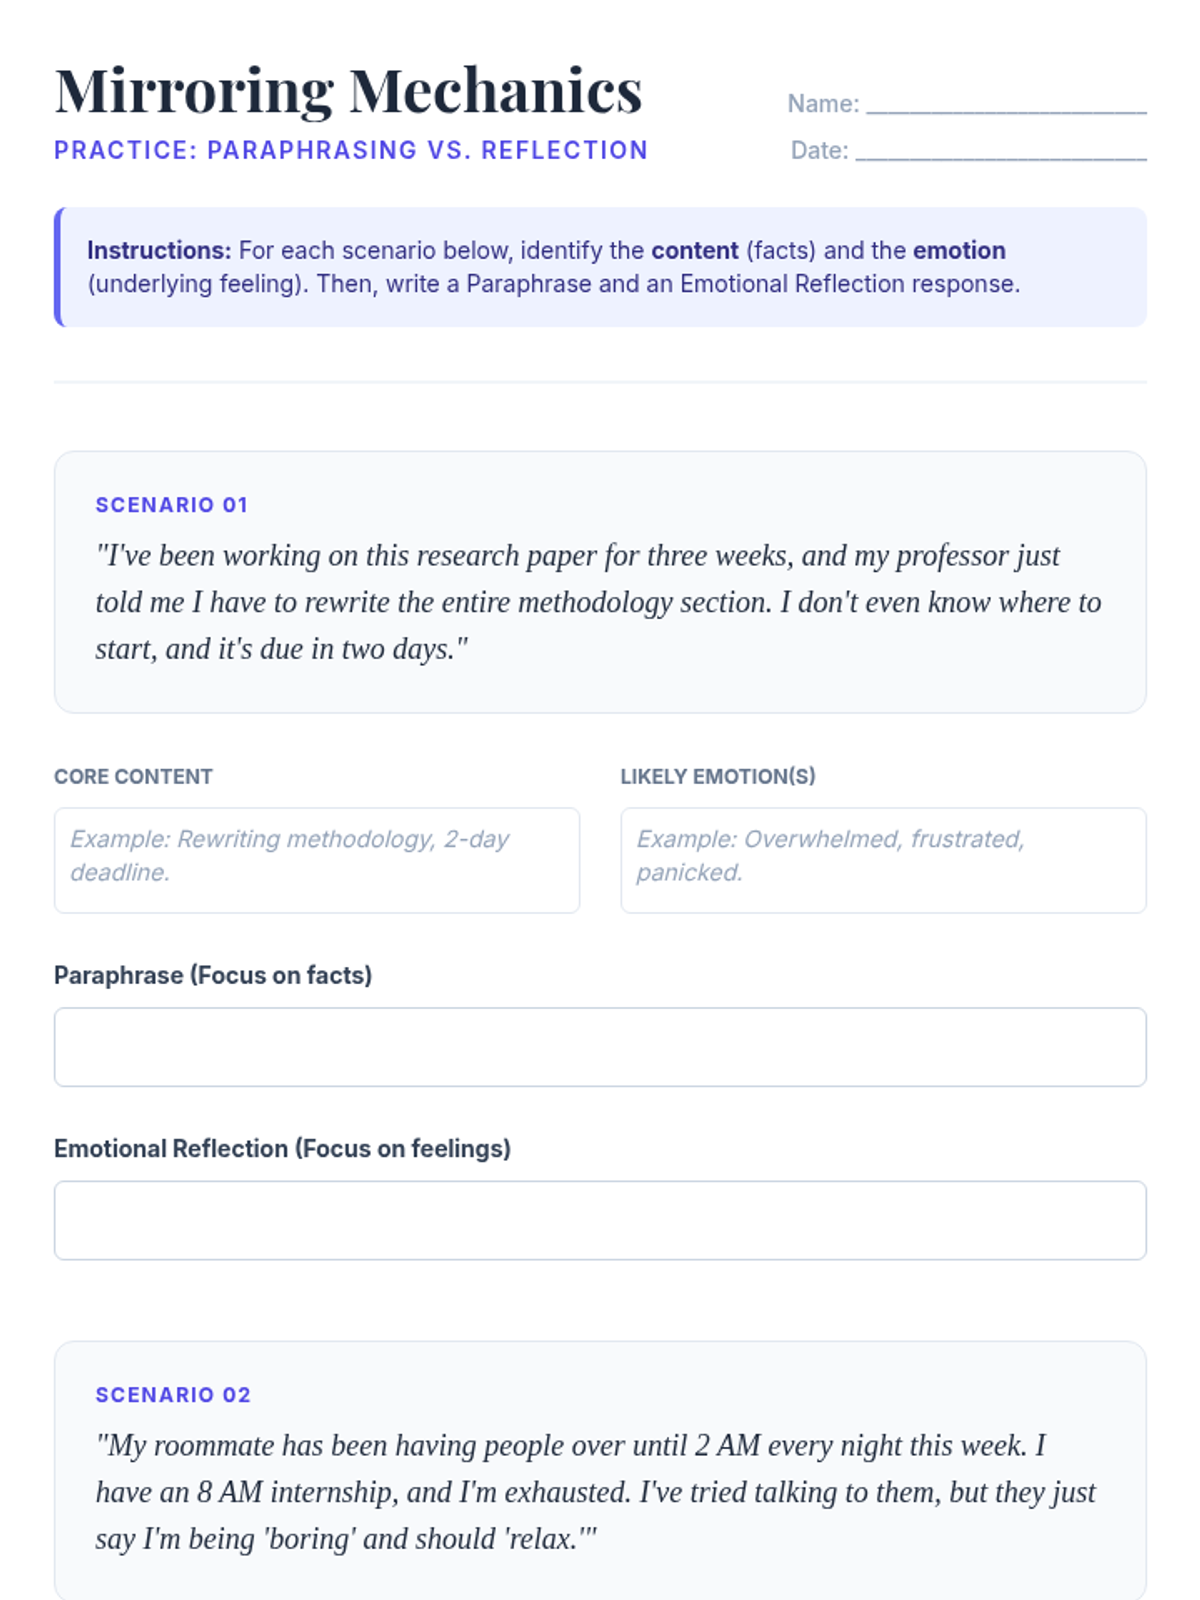Click the Scenario 01 heading
The width and height of the screenshot is (1200, 1600).
coord(171,505)
